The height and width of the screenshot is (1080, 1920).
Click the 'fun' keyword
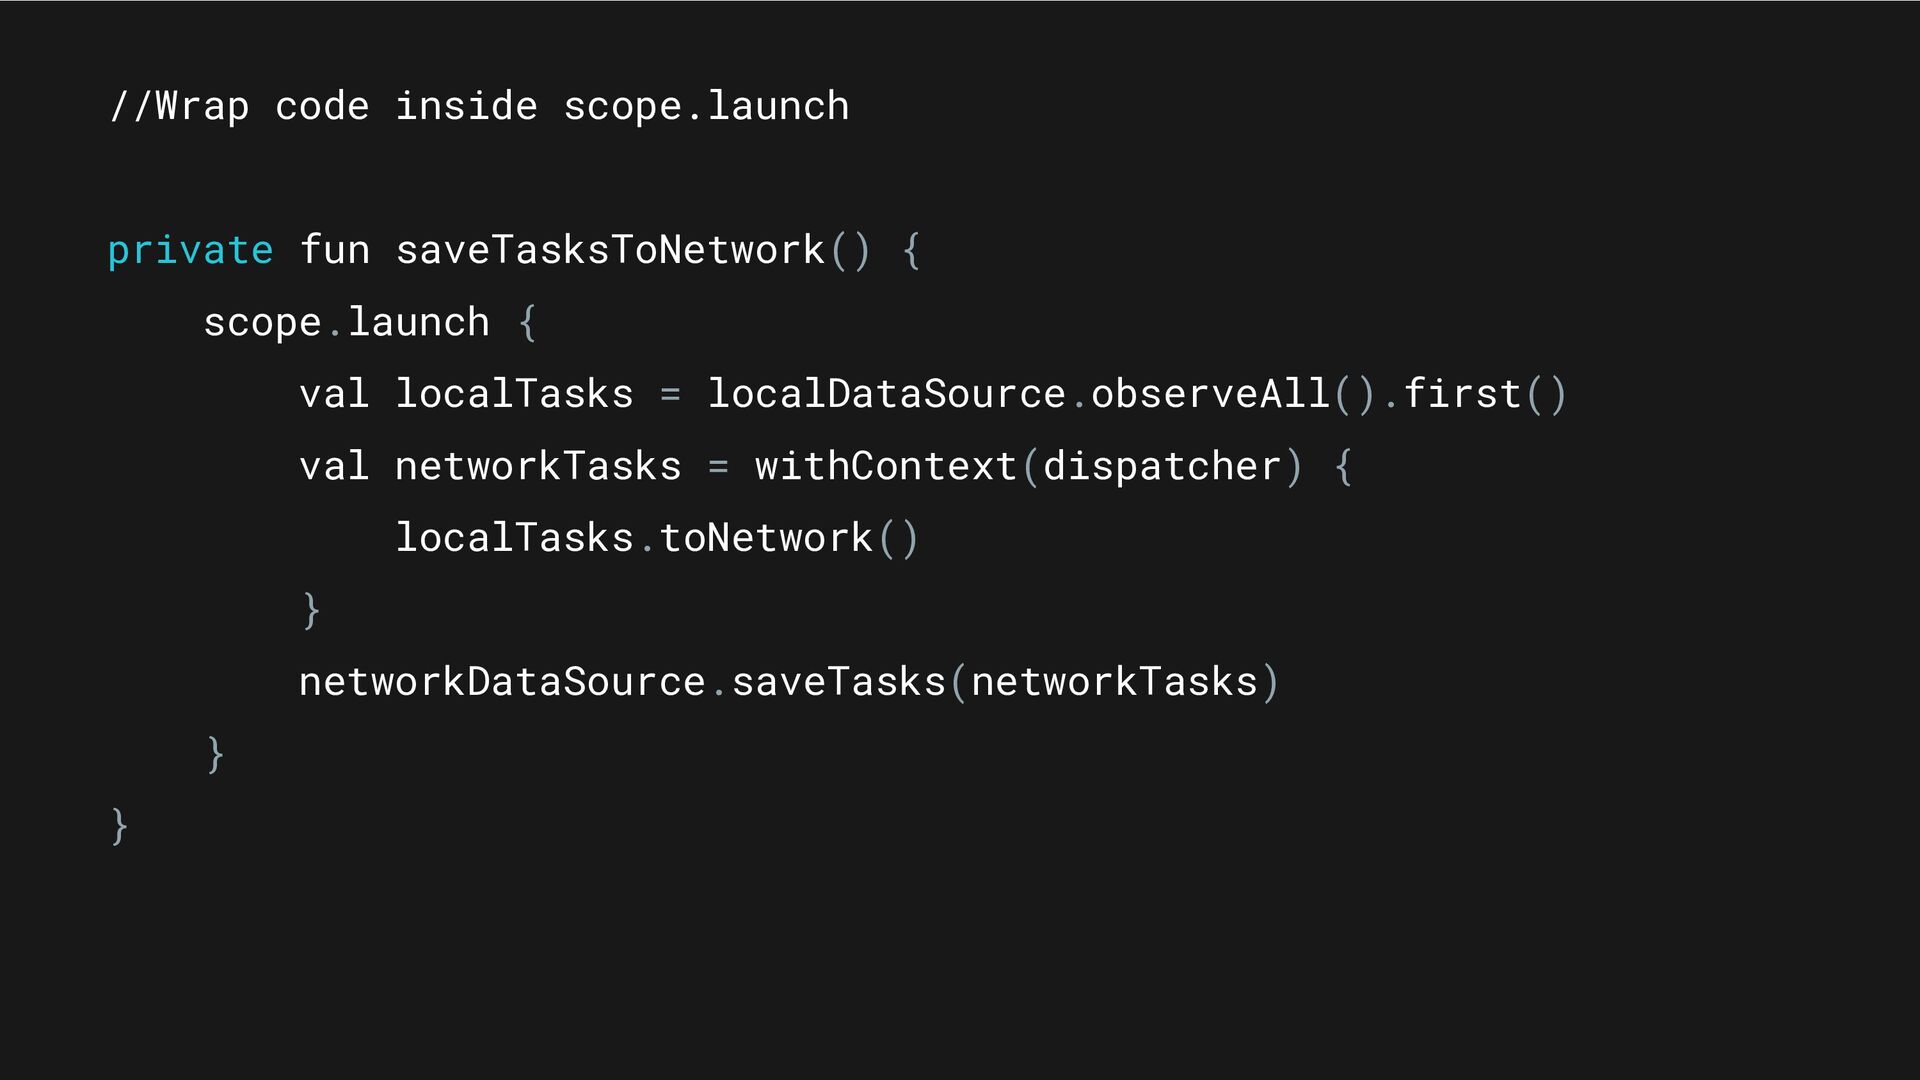[x=335, y=249]
